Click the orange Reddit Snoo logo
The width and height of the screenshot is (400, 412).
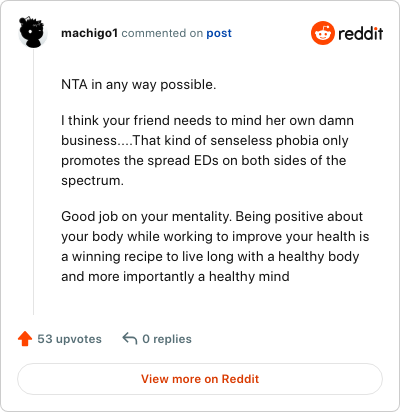point(323,33)
